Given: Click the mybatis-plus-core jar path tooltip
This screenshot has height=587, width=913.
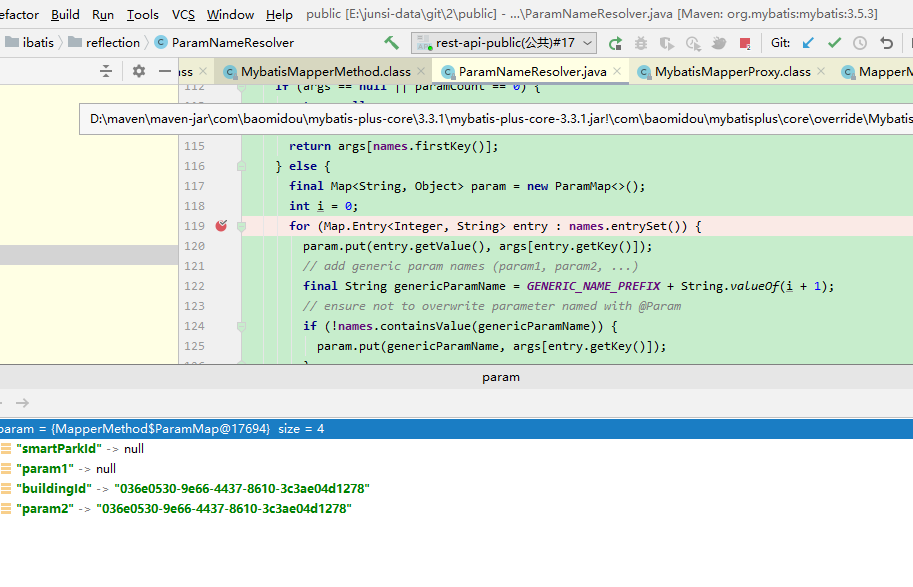Looking at the screenshot, I should [496, 119].
